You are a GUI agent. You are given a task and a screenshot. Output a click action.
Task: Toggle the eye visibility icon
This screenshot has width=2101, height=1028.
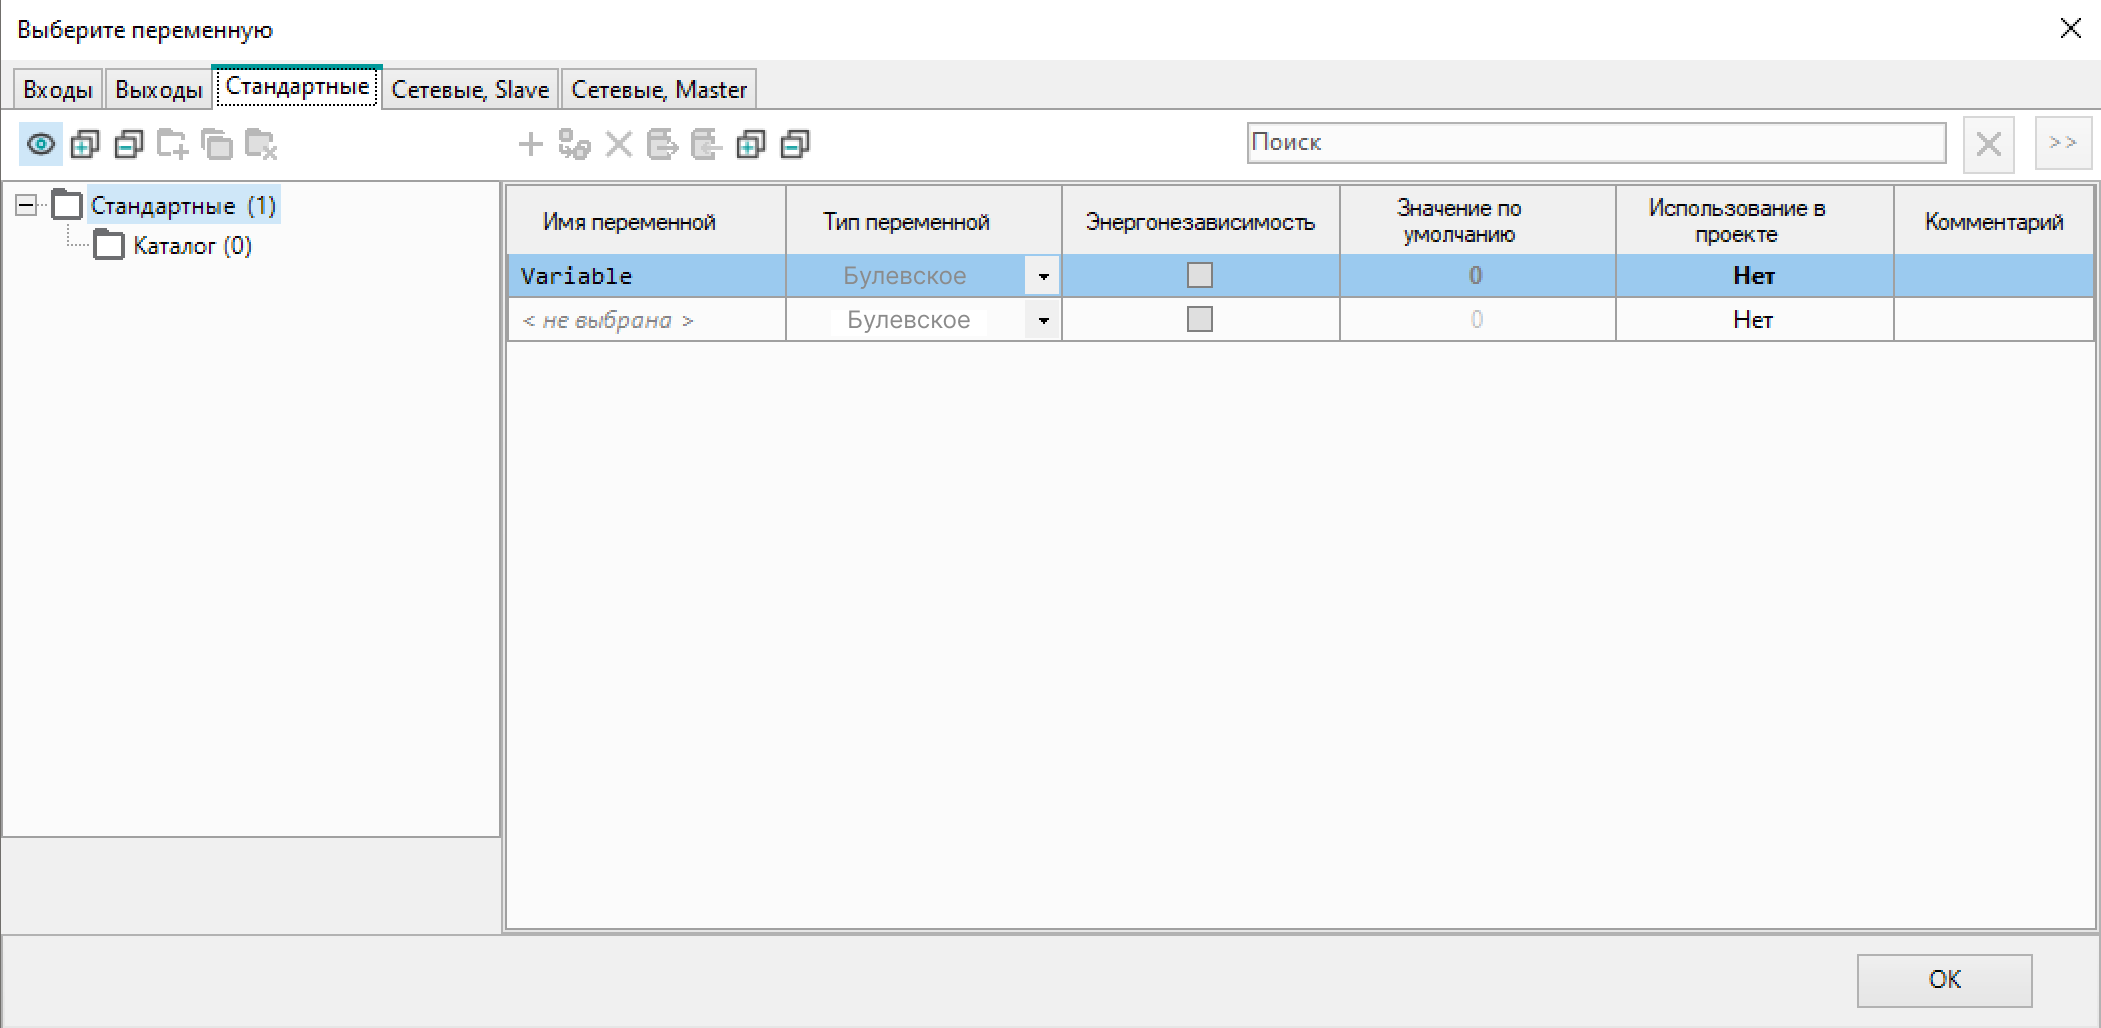click(41, 145)
